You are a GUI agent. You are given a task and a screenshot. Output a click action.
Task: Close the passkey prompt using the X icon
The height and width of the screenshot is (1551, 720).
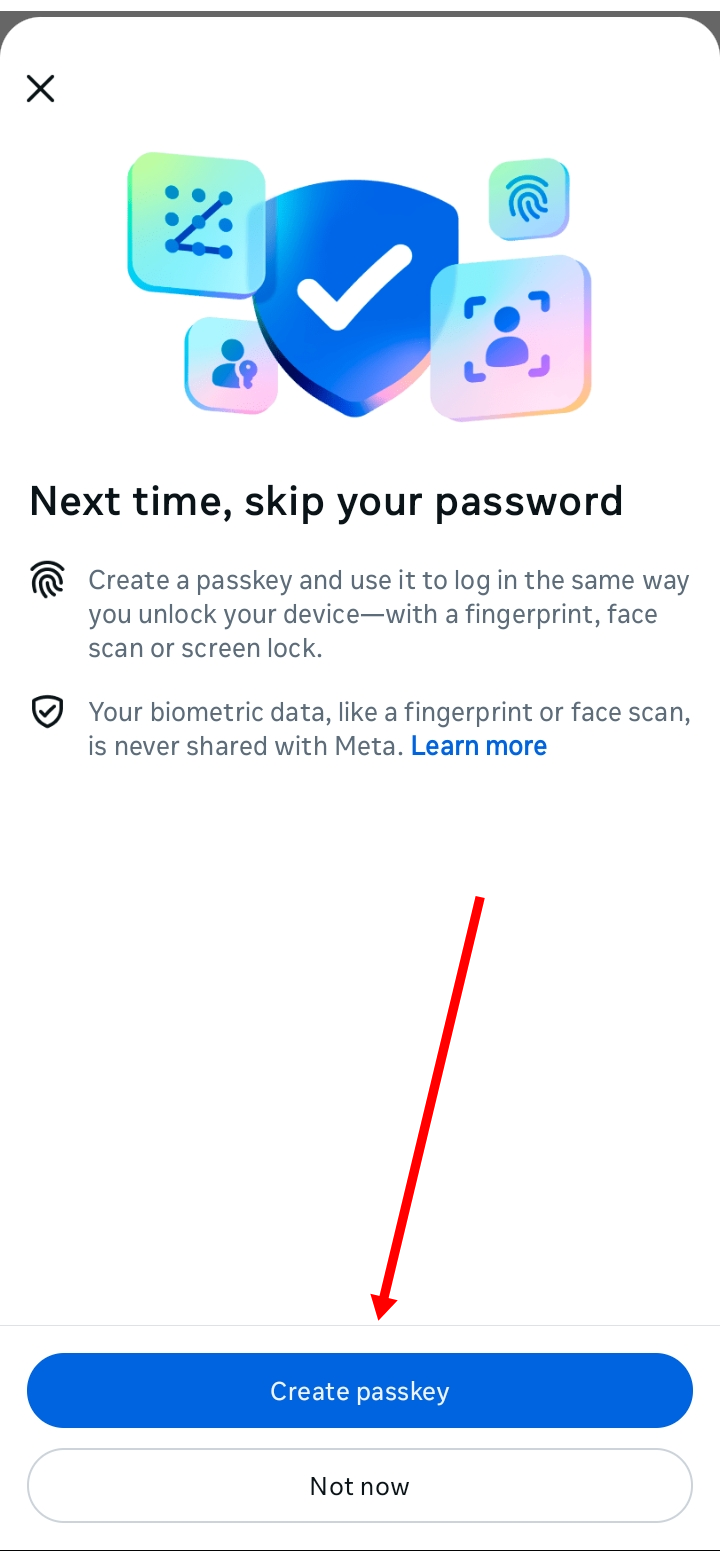click(40, 89)
